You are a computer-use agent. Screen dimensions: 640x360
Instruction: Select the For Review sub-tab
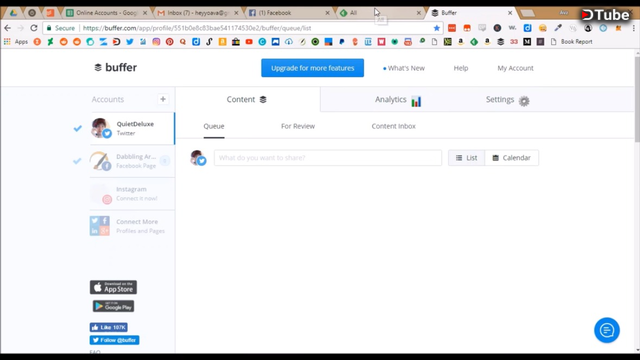point(298,126)
